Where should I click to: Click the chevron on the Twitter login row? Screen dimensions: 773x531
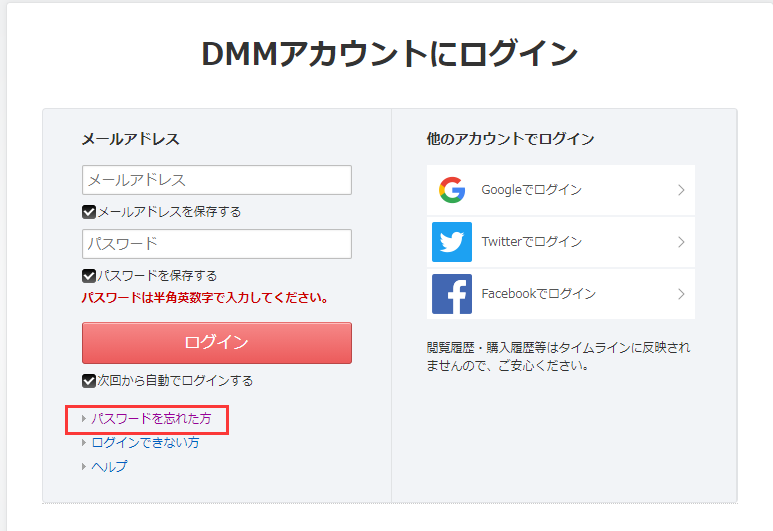[681, 242]
